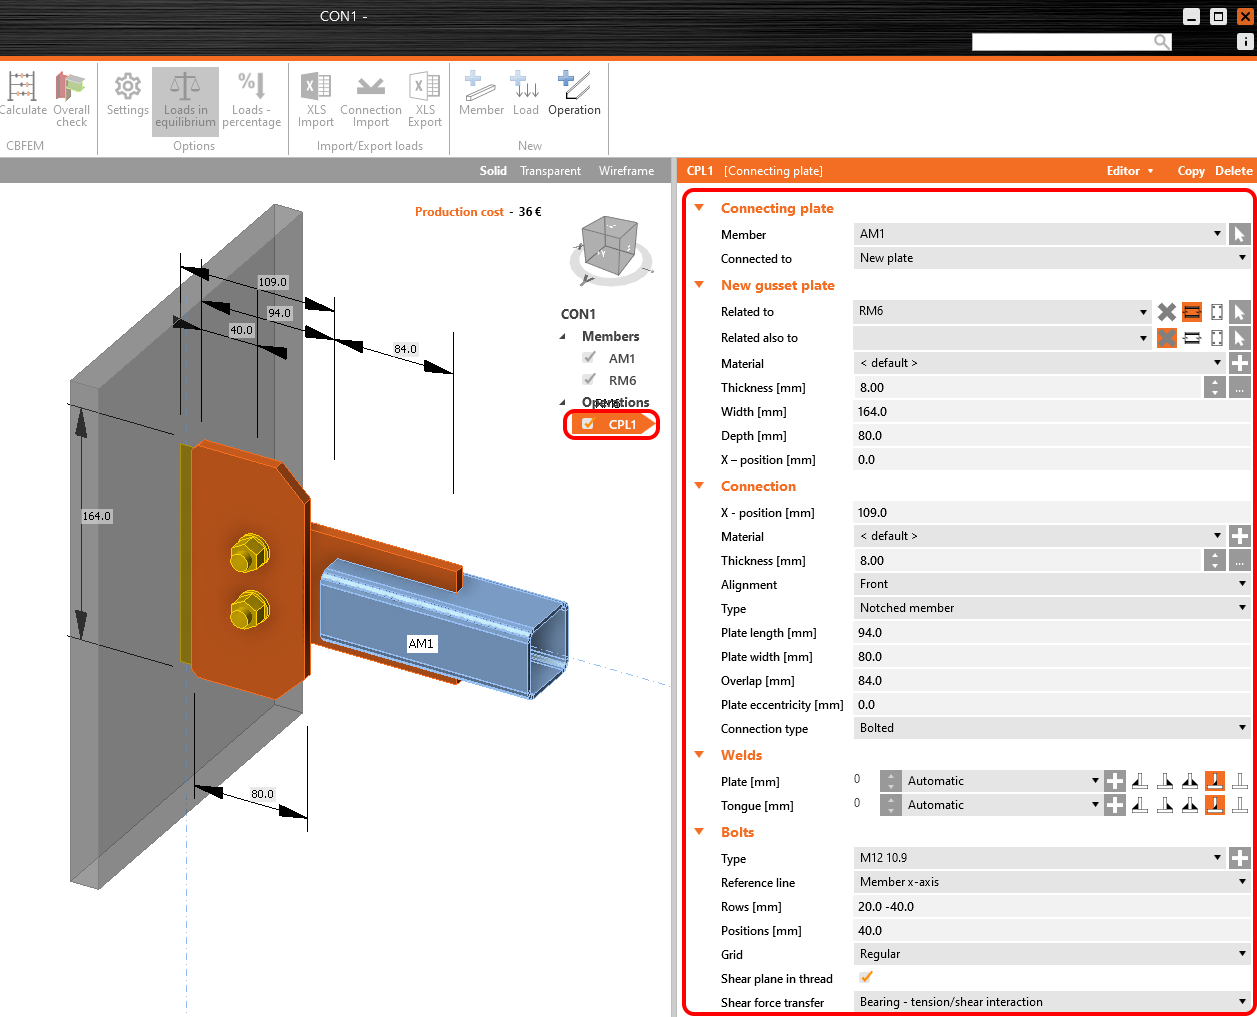Viewport: 1257px width, 1017px height.
Task: Click the add bolt type plus icon
Action: 1239,858
